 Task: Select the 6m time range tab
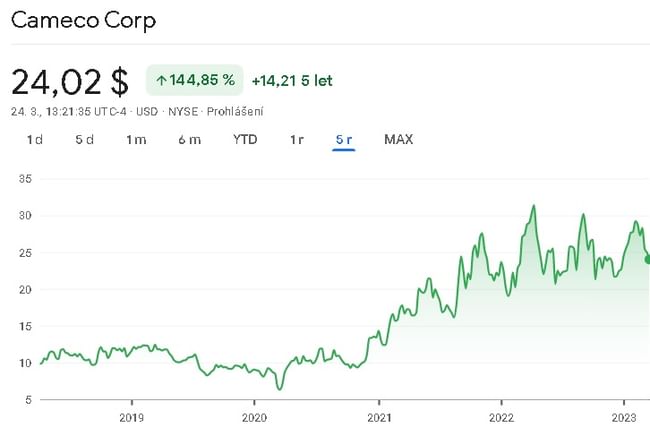[x=189, y=139]
